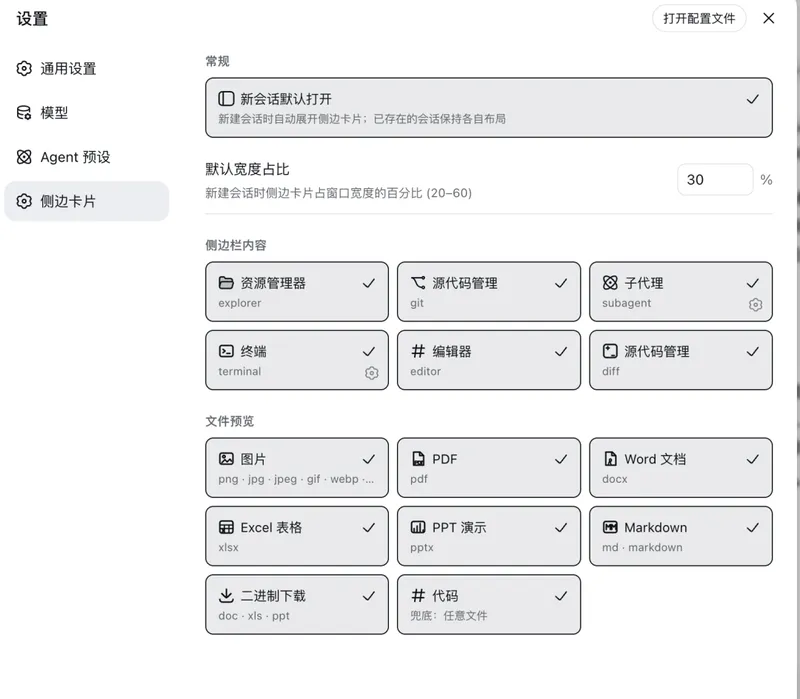Click the terminal icon beside 终端
The image size is (800, 699).
coord(226,351)
